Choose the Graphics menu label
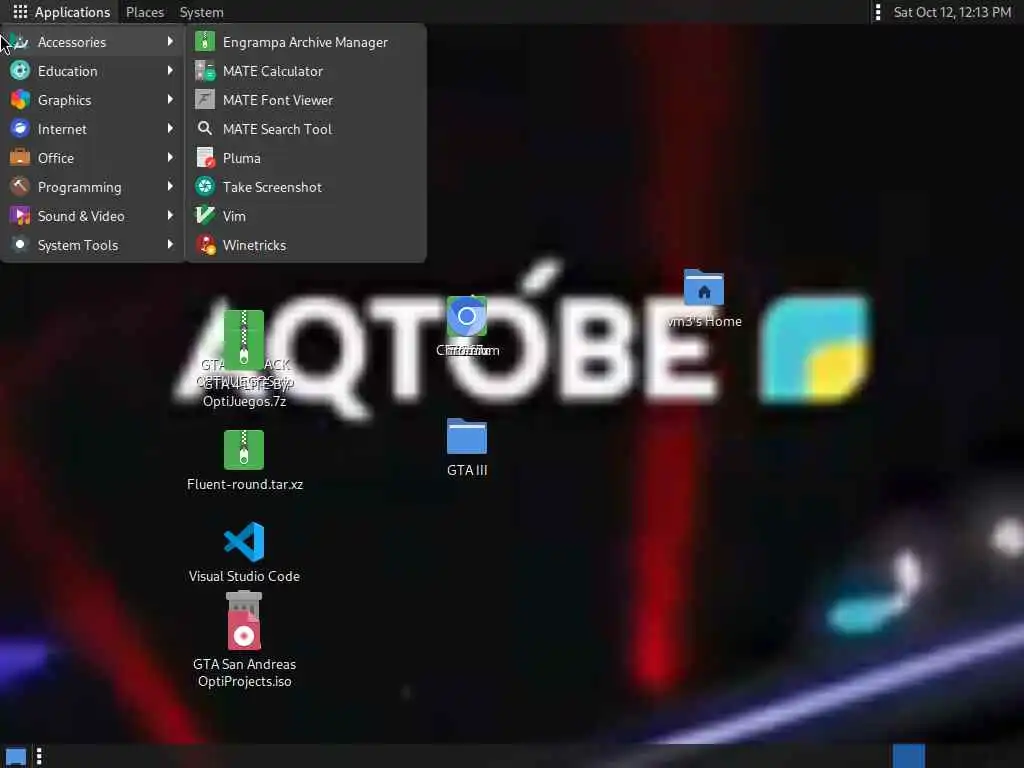Viewport: 1024px width, 768px height. click(64, 100)
